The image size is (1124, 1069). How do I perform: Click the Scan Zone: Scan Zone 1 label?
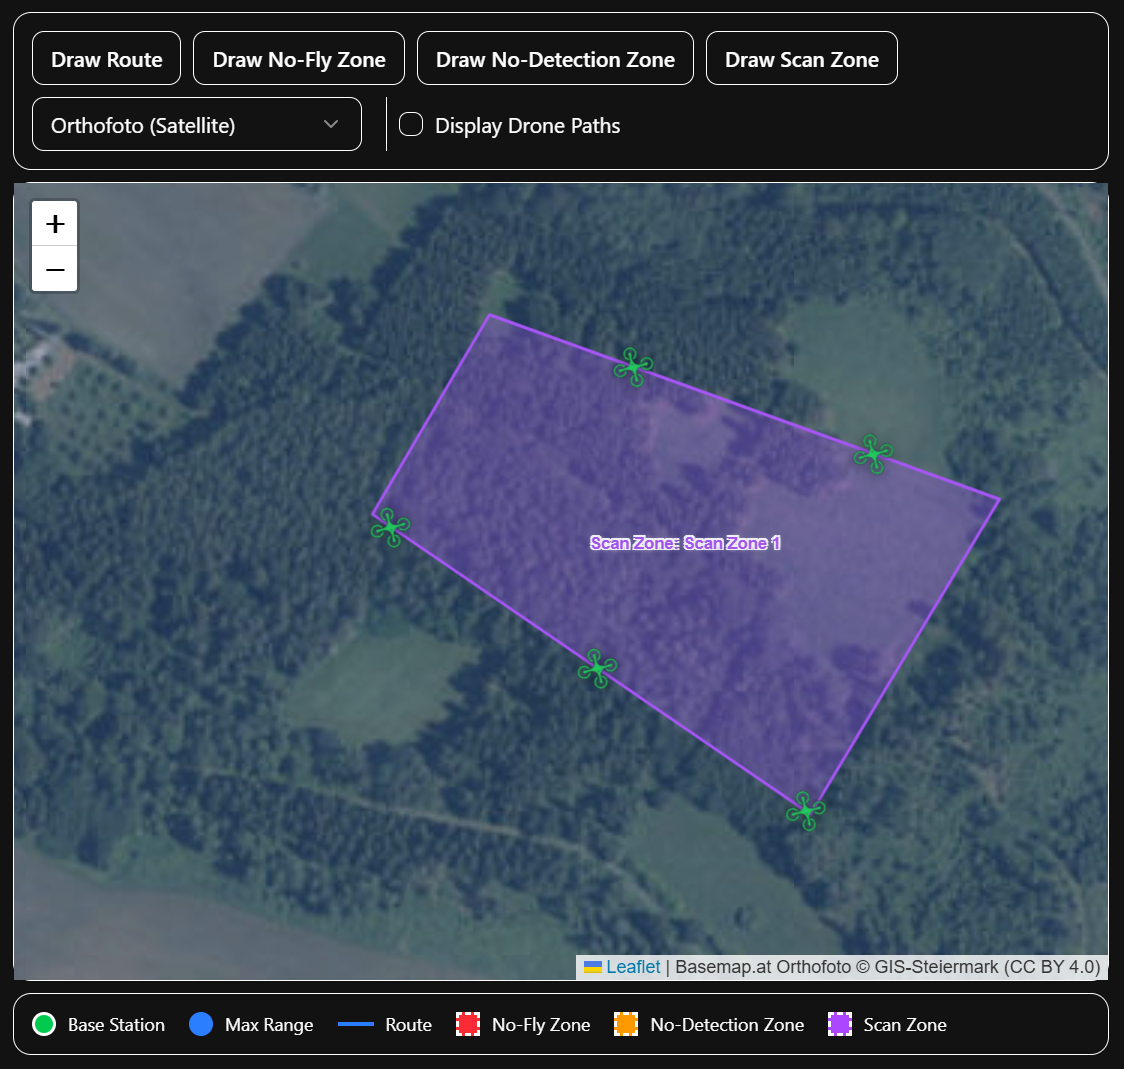pos(686,543)
